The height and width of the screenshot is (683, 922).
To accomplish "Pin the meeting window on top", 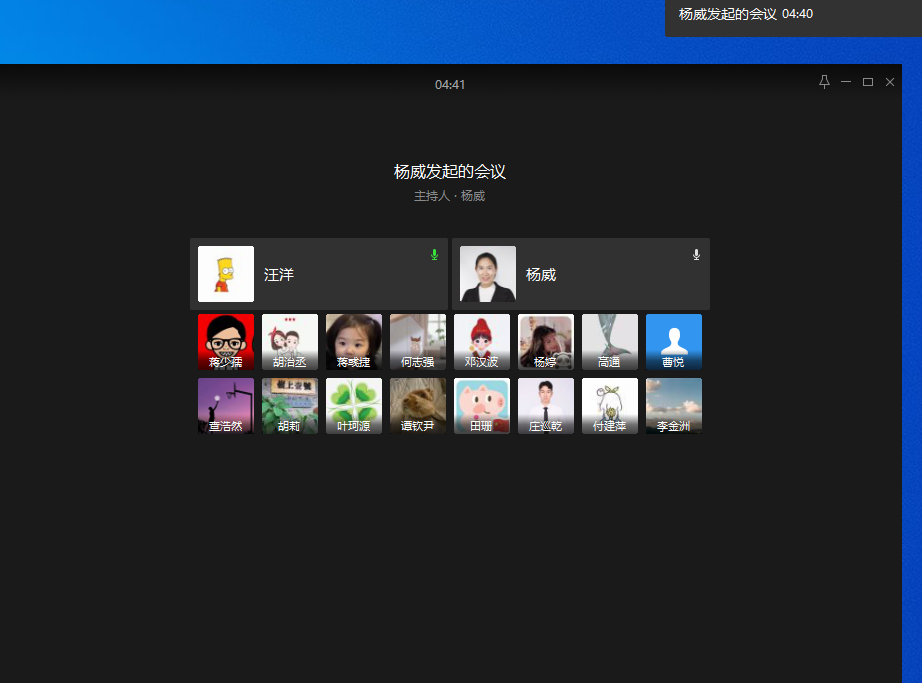I will pos(824,82).
